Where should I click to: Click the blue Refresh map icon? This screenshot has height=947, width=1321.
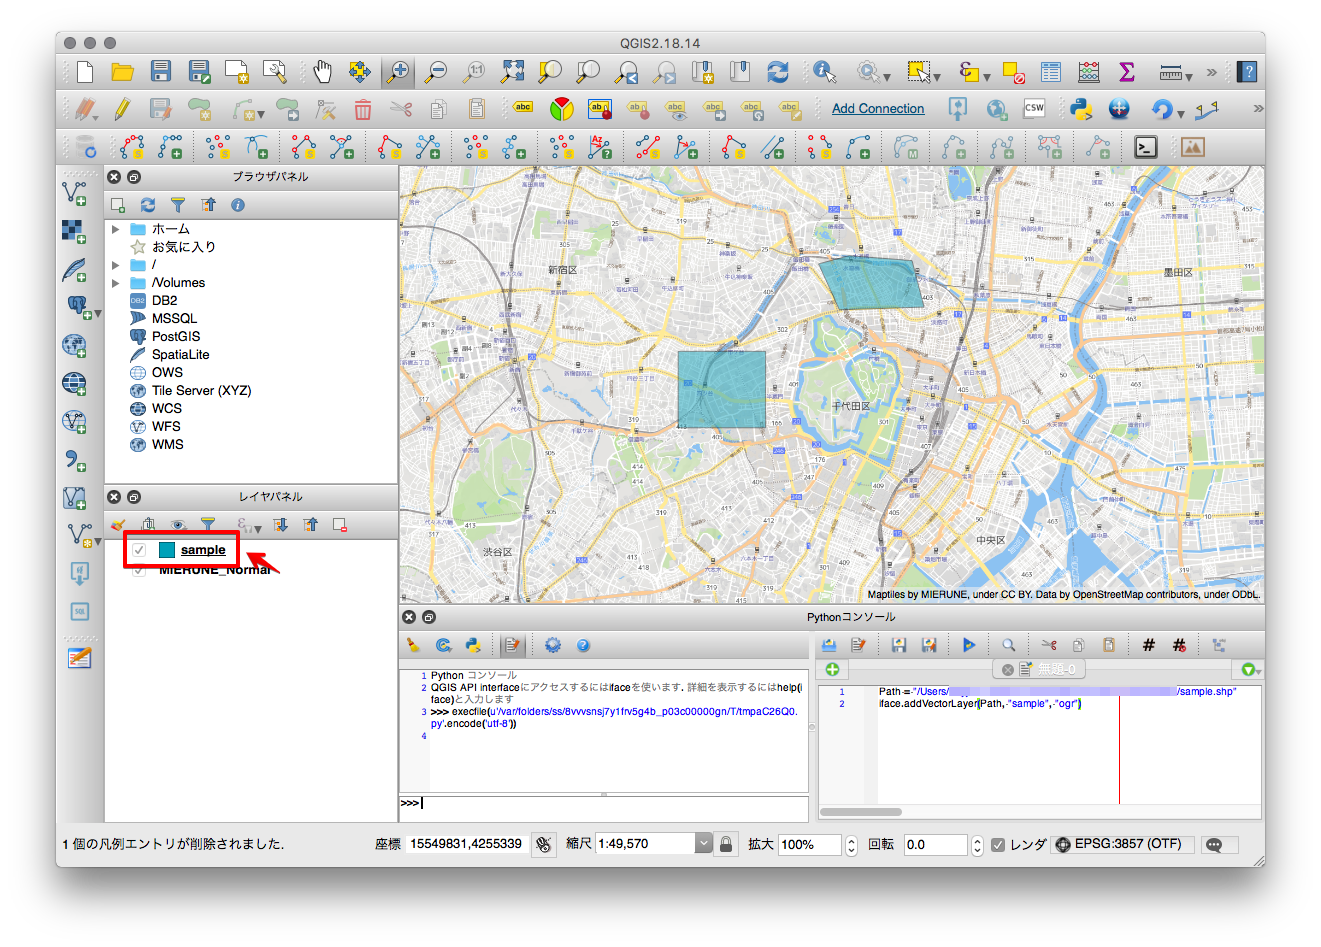(x=778, y=71)
